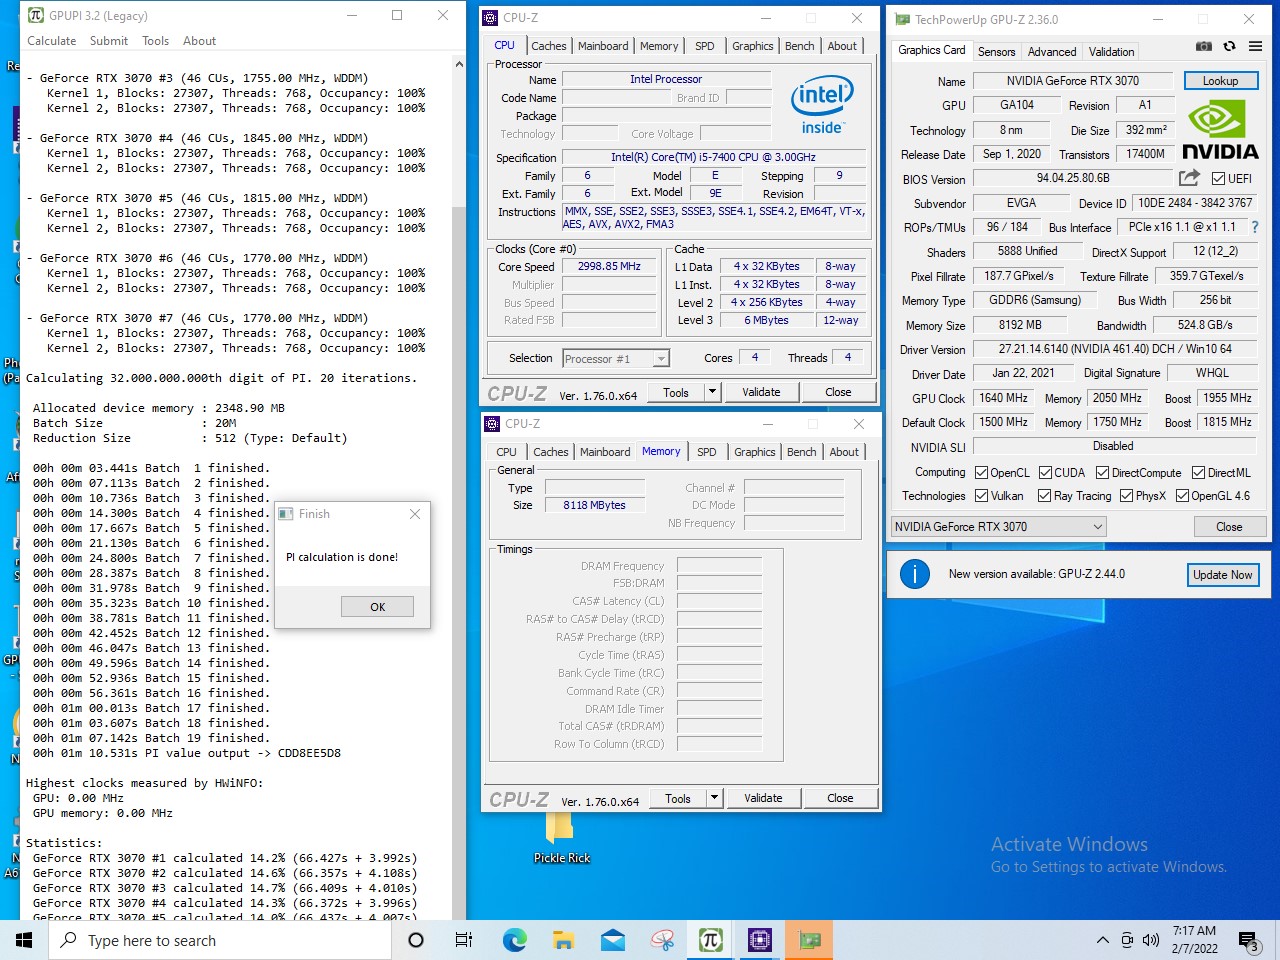Click OK in the Finish dialog
Screen dimensions: 1280x960
click(x=377, y=607)
